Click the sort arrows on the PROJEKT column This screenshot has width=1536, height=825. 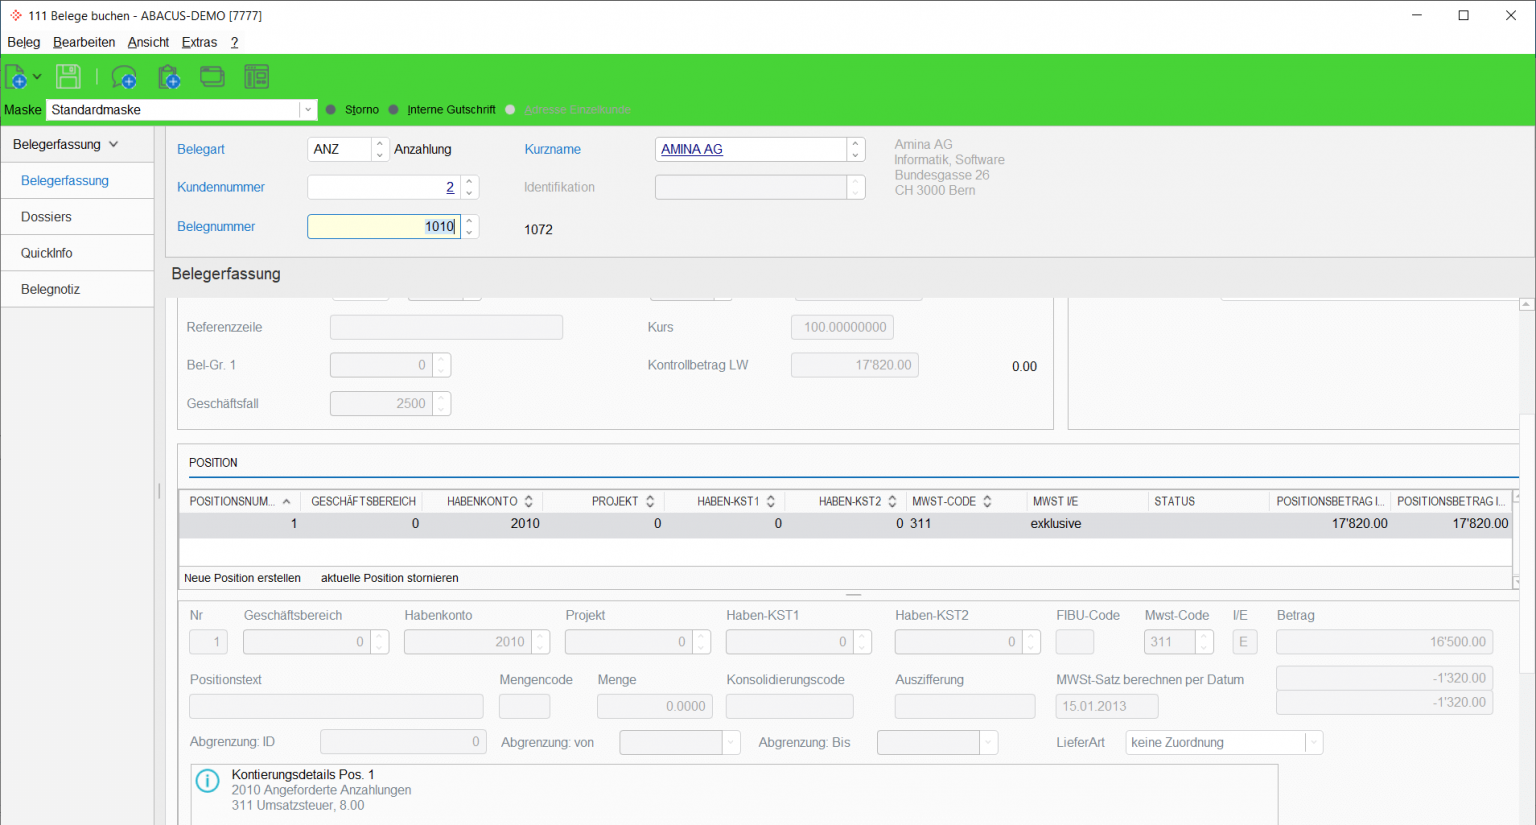point(650,501)
